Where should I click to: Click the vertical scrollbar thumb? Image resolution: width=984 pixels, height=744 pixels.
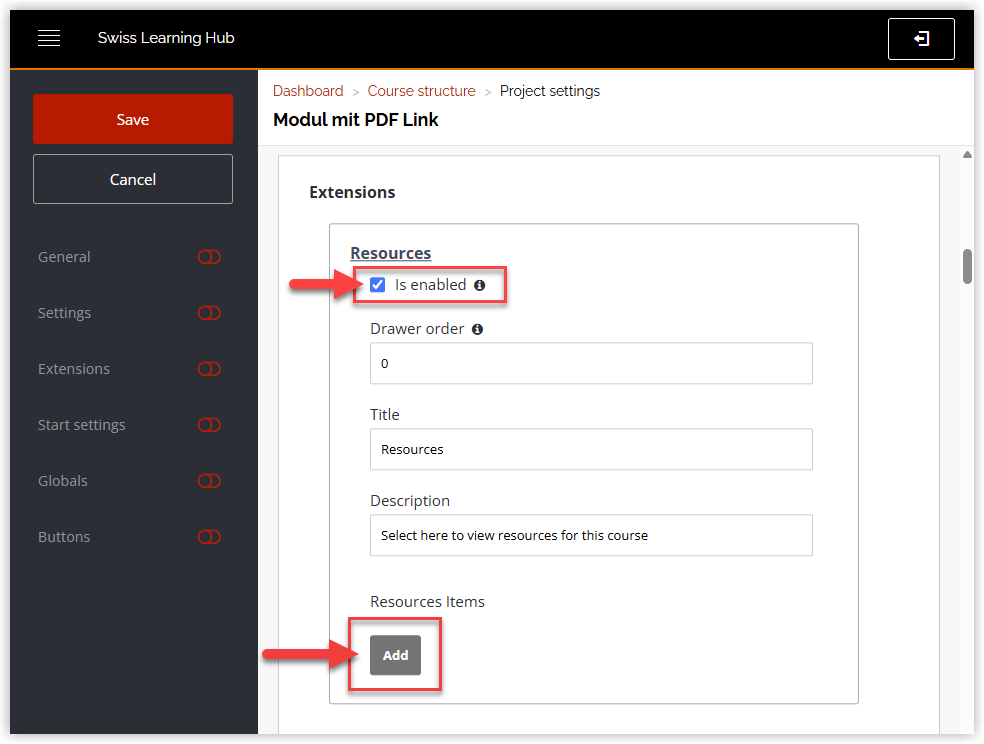pyautogui.click(x=967, y=266)
